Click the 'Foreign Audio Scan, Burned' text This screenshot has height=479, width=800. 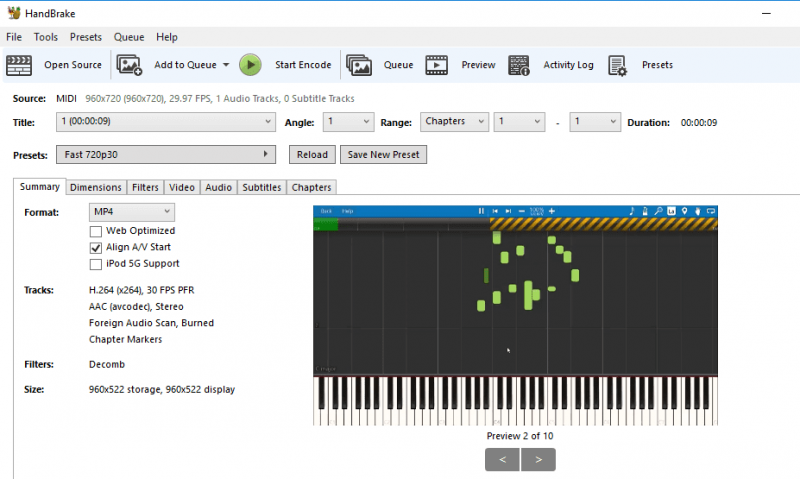click(152, 323)
